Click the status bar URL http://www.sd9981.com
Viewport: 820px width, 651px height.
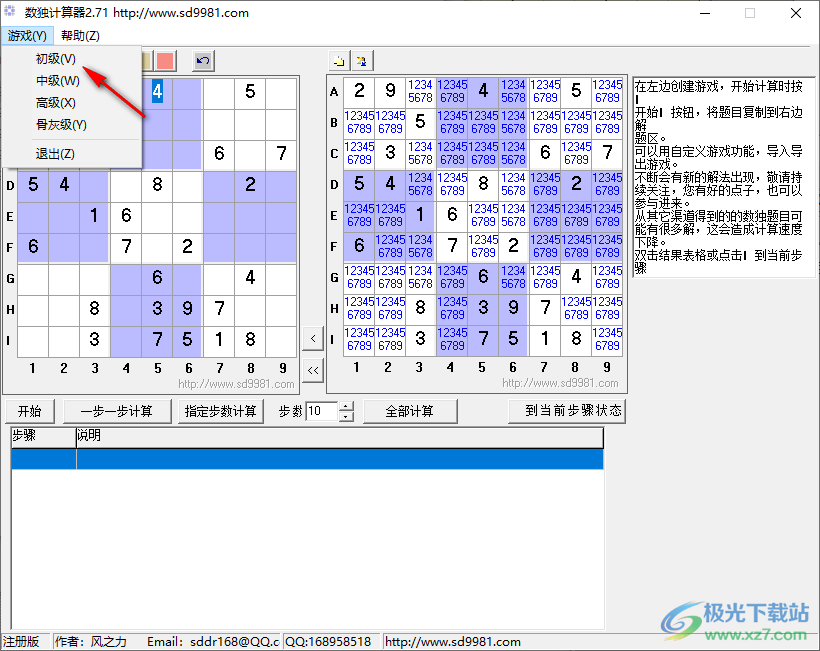point(453,642)
